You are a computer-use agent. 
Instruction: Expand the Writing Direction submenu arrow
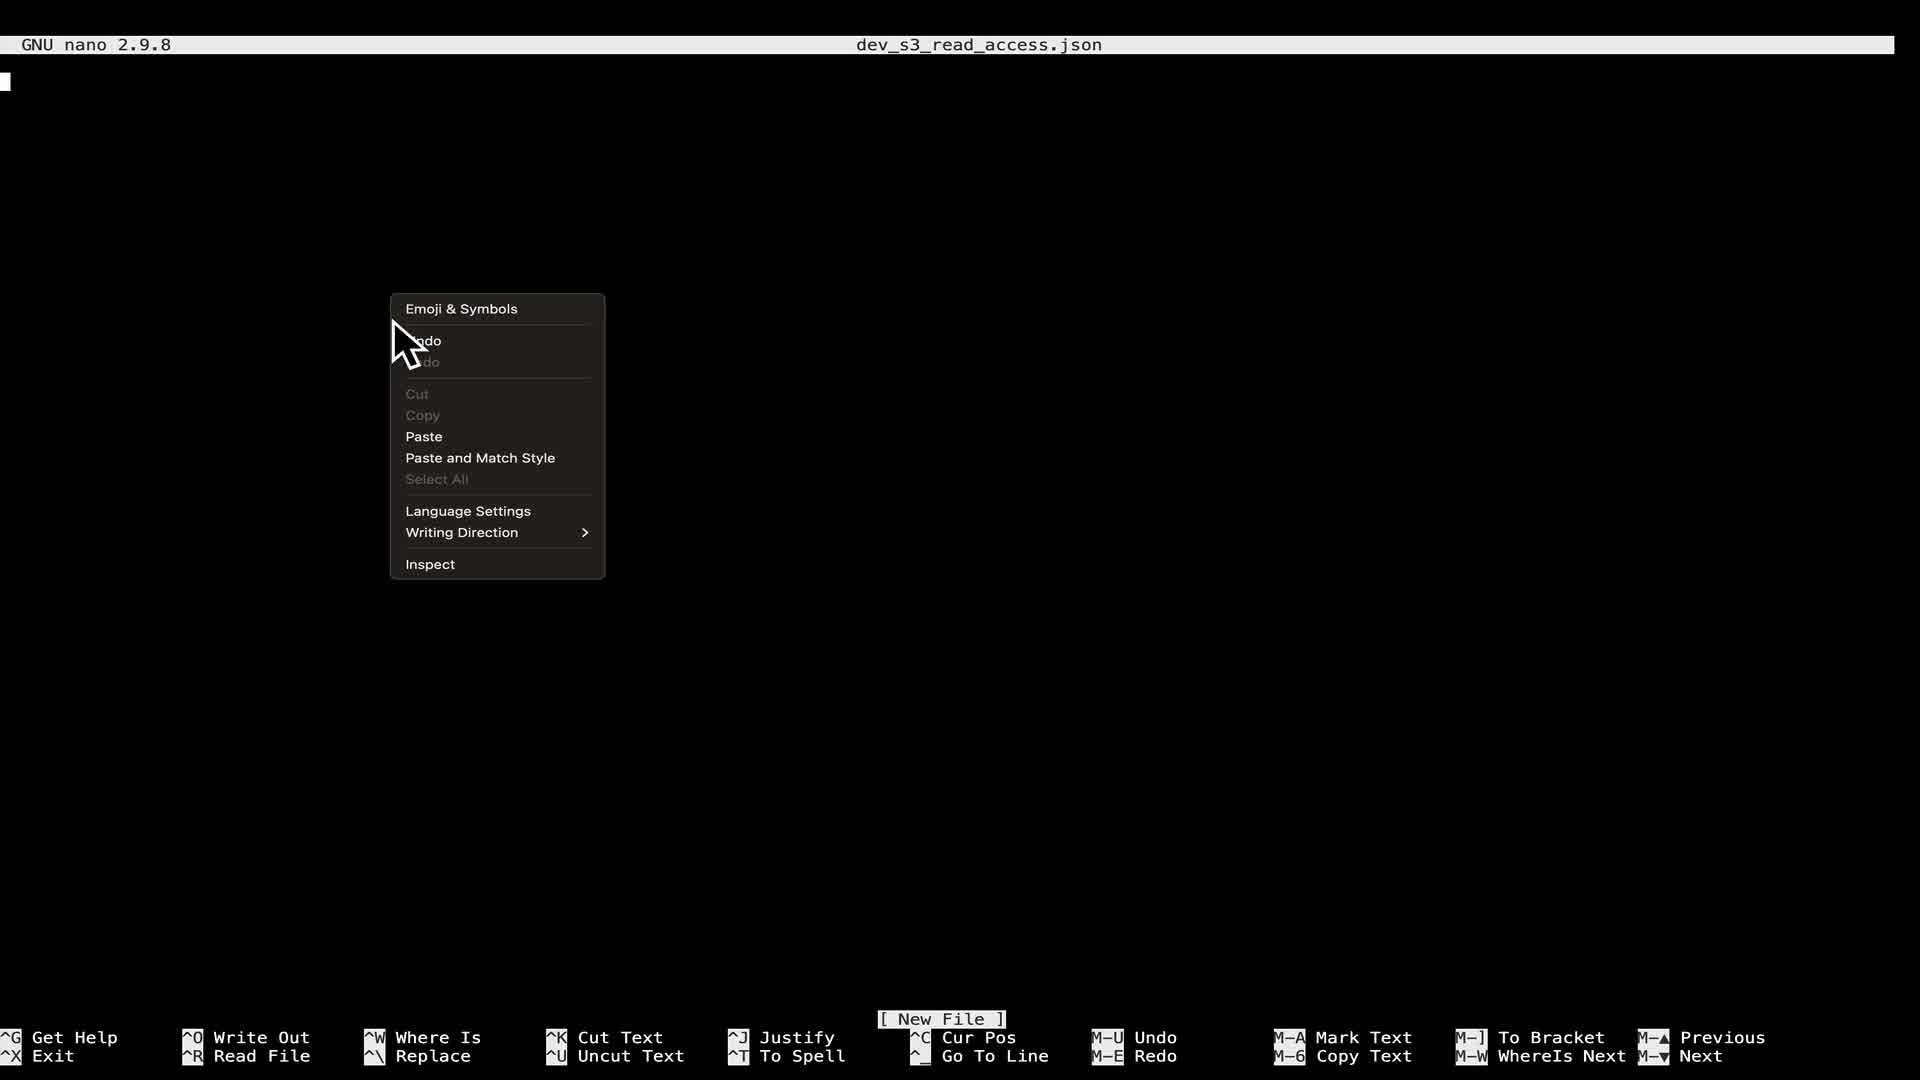(585, 533)
